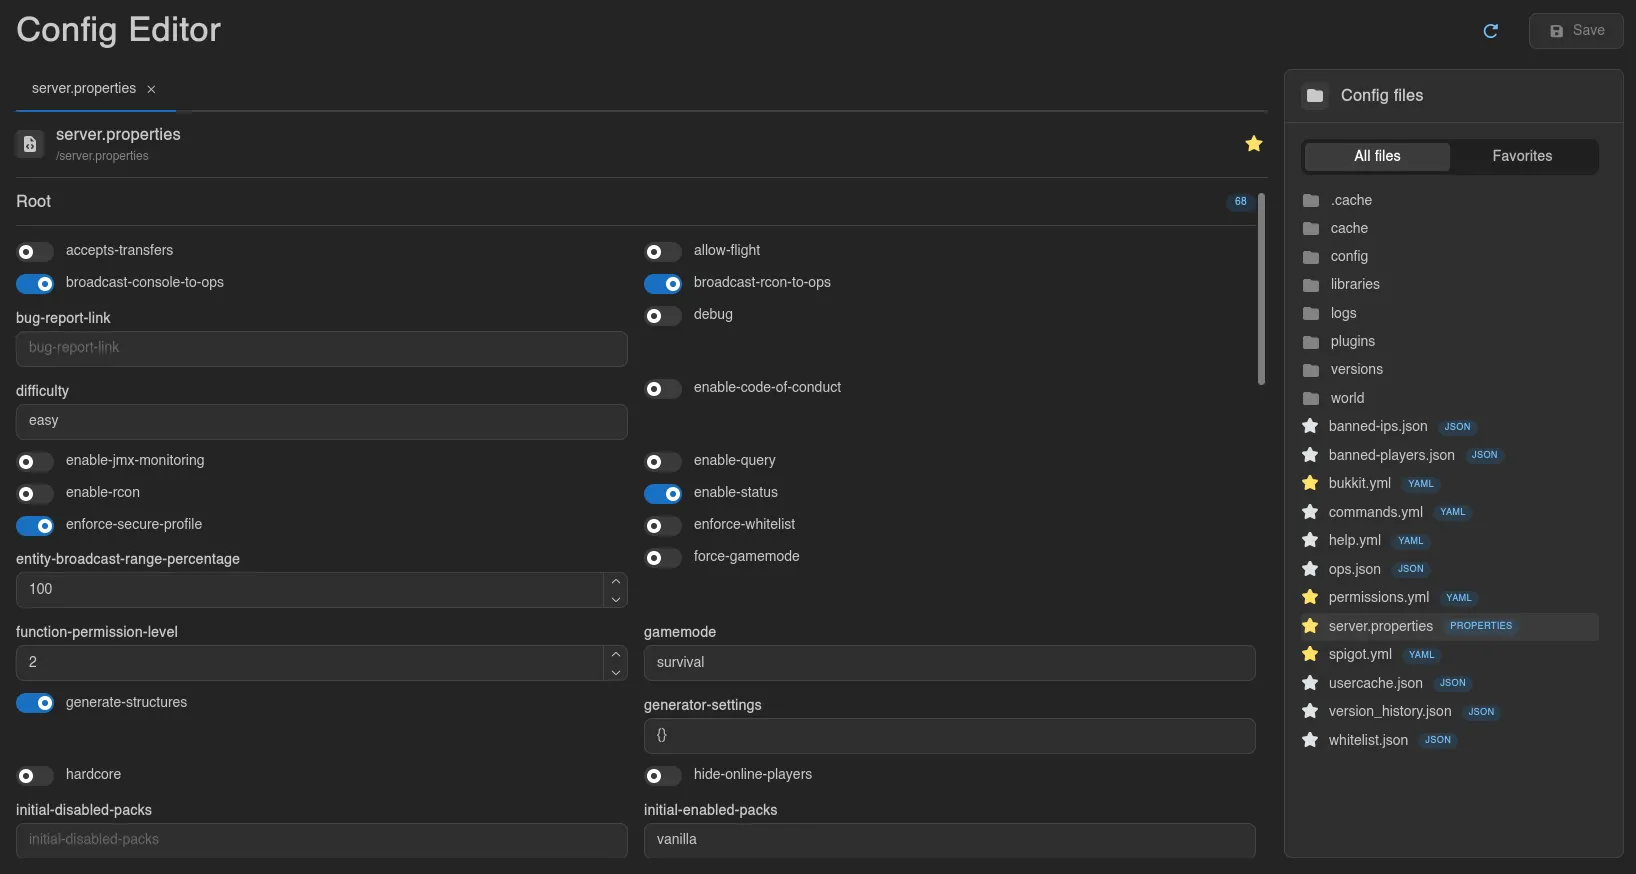Screen dimensions: 1636x874
Task: Star the version_history.json file
Action: click(1310, 711)
